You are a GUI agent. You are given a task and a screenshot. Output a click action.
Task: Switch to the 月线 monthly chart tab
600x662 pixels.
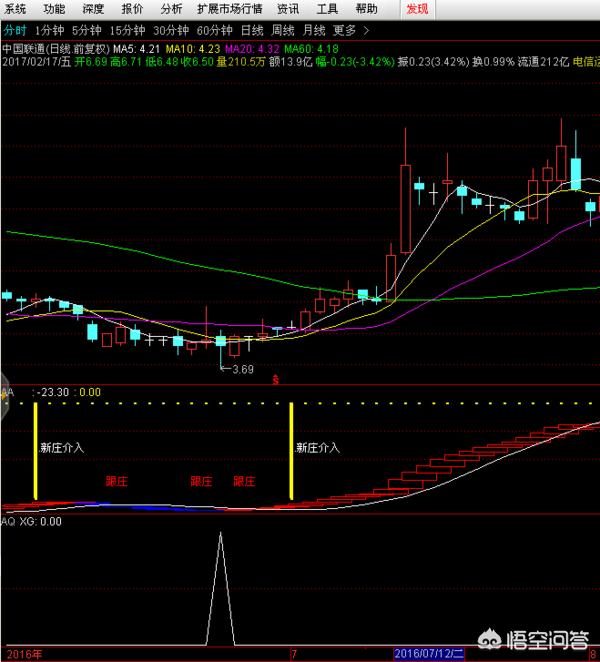[x=316, y=31]
